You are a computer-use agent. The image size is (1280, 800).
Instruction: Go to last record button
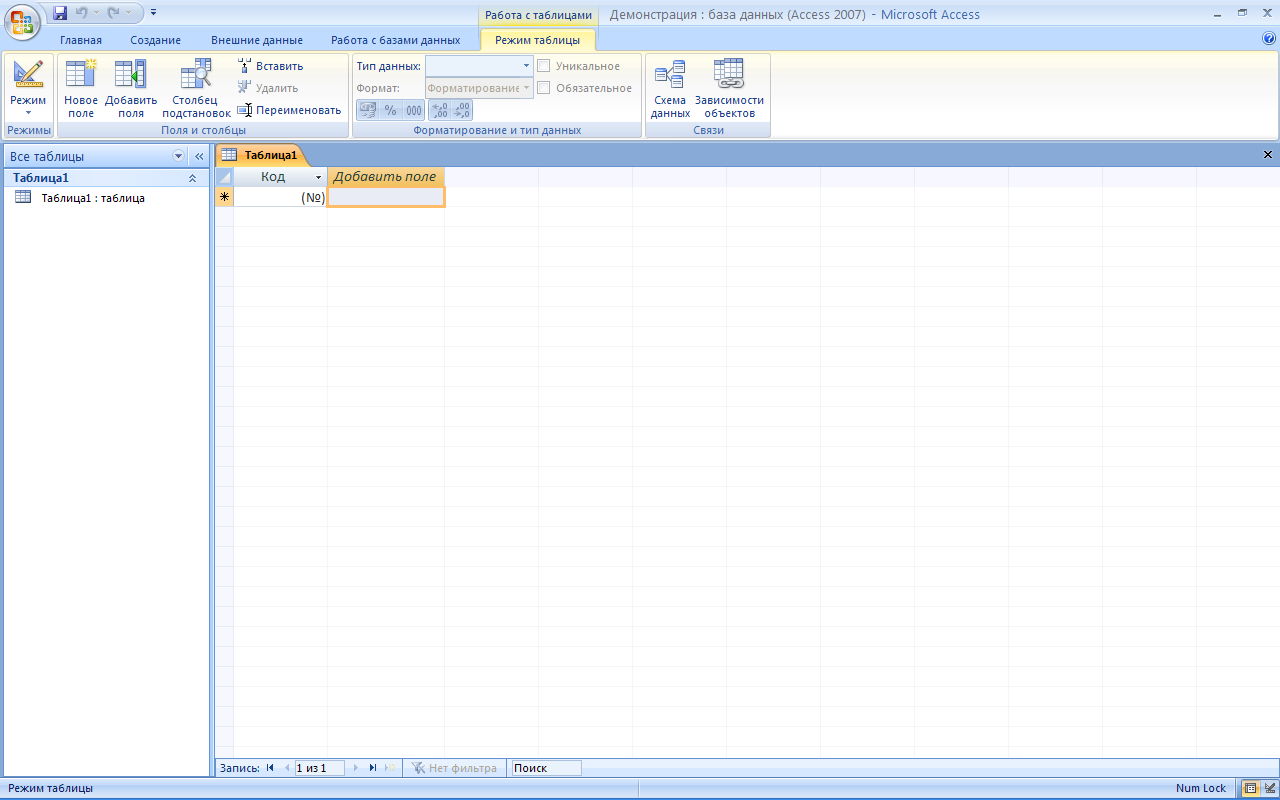(372, 768)
